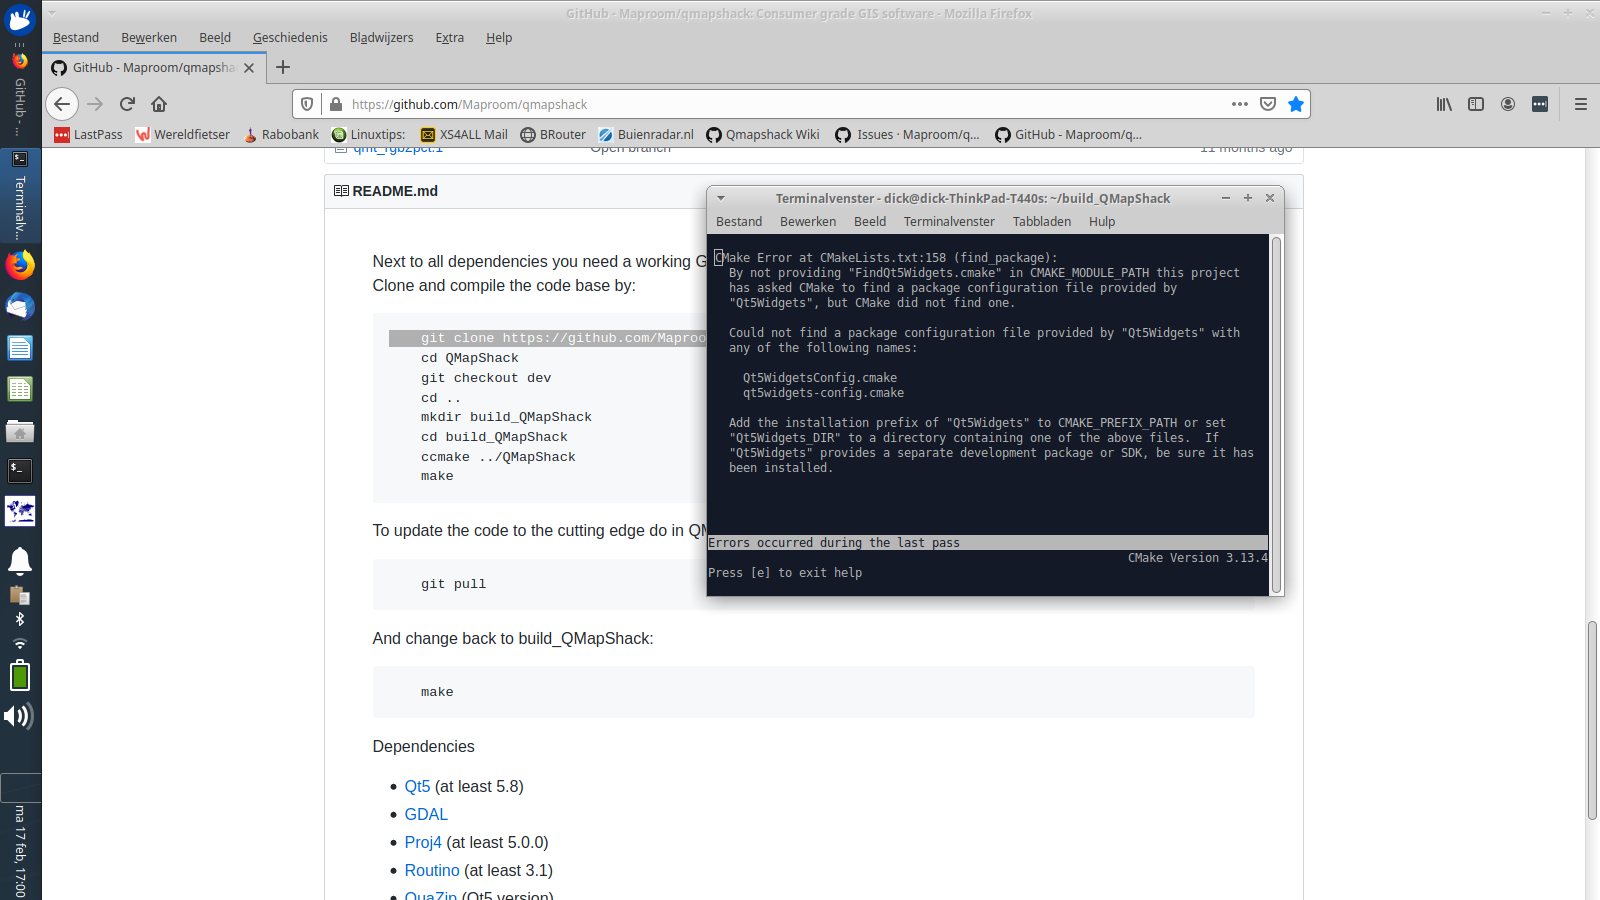This screenshot has width=1600, height=900.
Task: Select the GitHub - Maproom/qmapshack tab
Action: click(152, 67)
